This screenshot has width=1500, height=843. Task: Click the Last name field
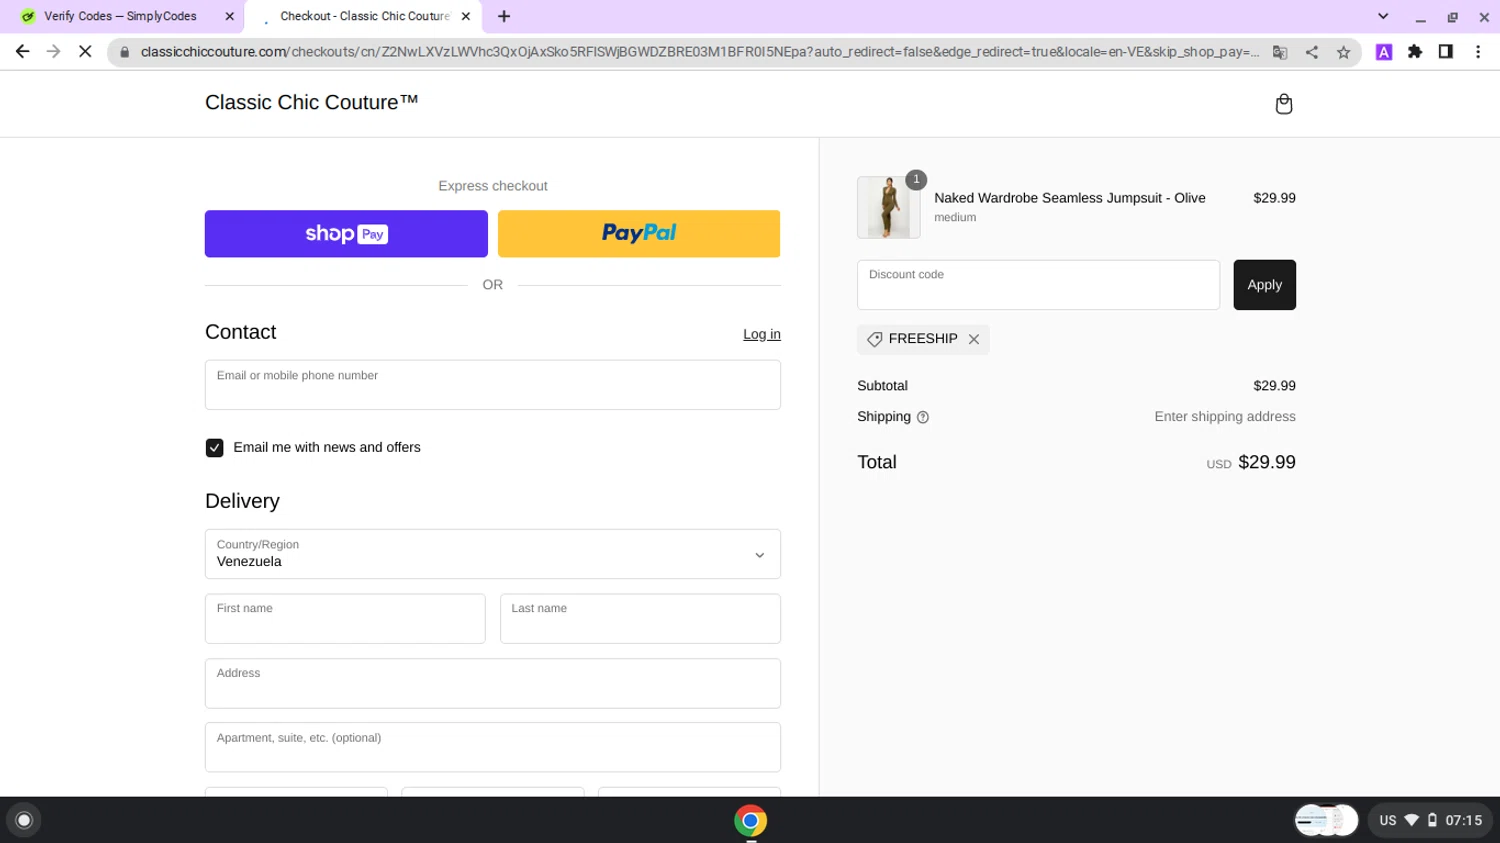[x=640, y=619]
